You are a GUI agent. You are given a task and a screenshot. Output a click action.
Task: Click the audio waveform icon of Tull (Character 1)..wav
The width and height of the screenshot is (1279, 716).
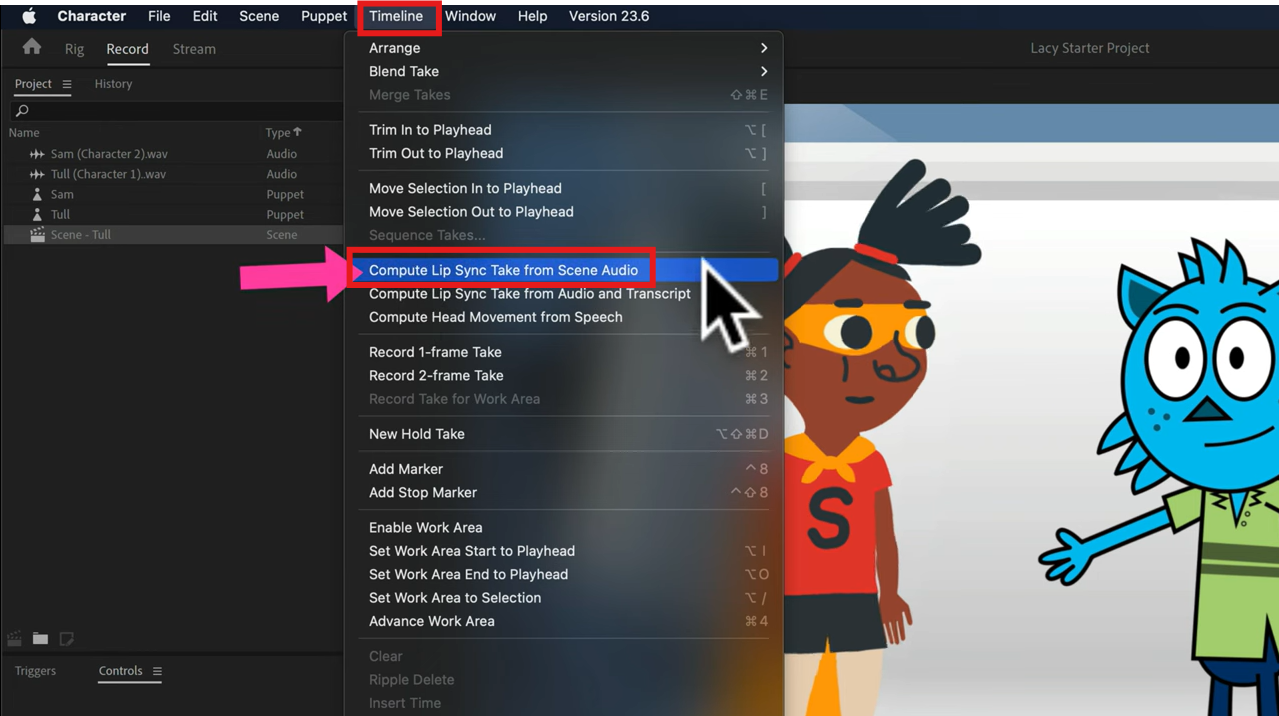tap(37, 174)
